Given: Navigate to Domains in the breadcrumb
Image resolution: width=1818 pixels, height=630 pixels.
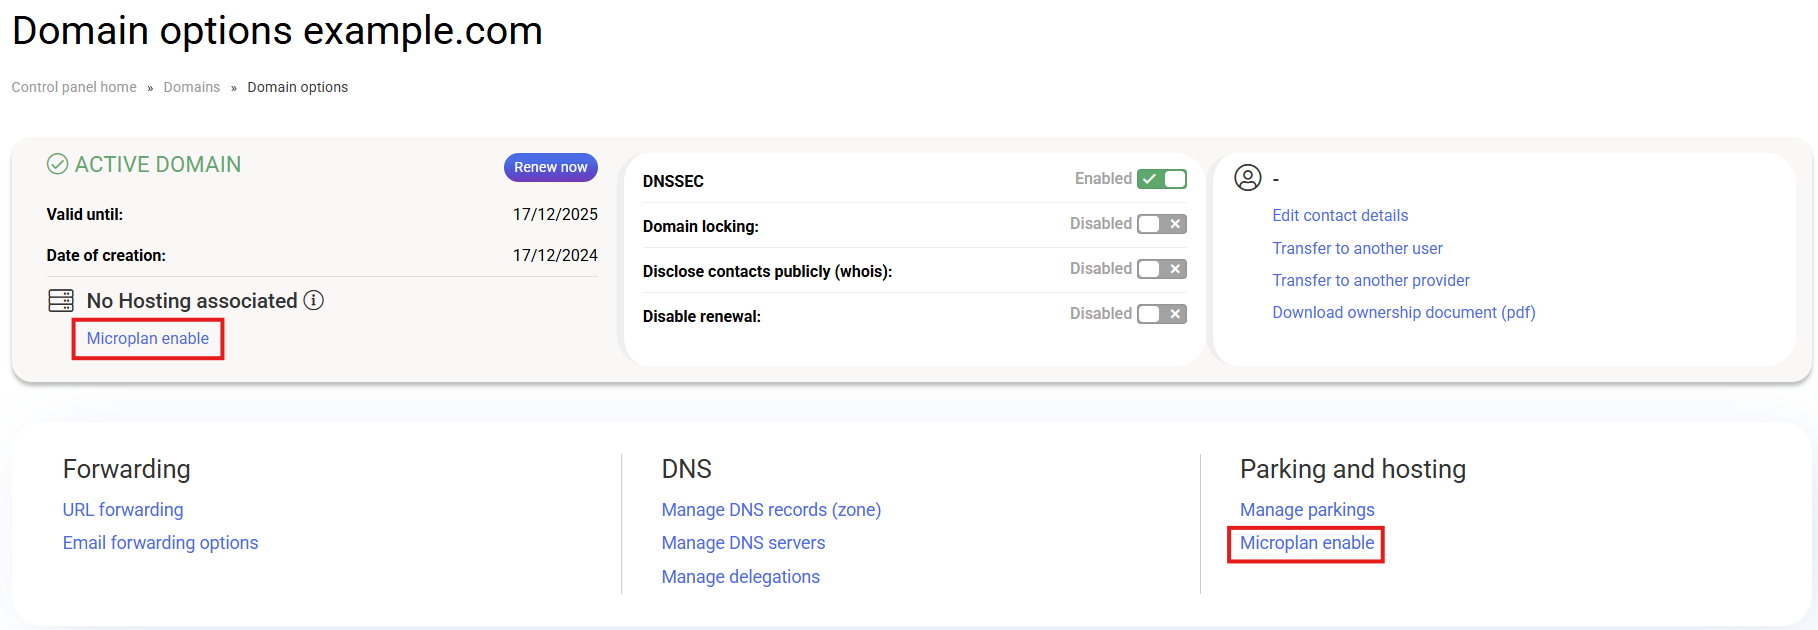Looking at the screenshot, I should coord(191,87).
